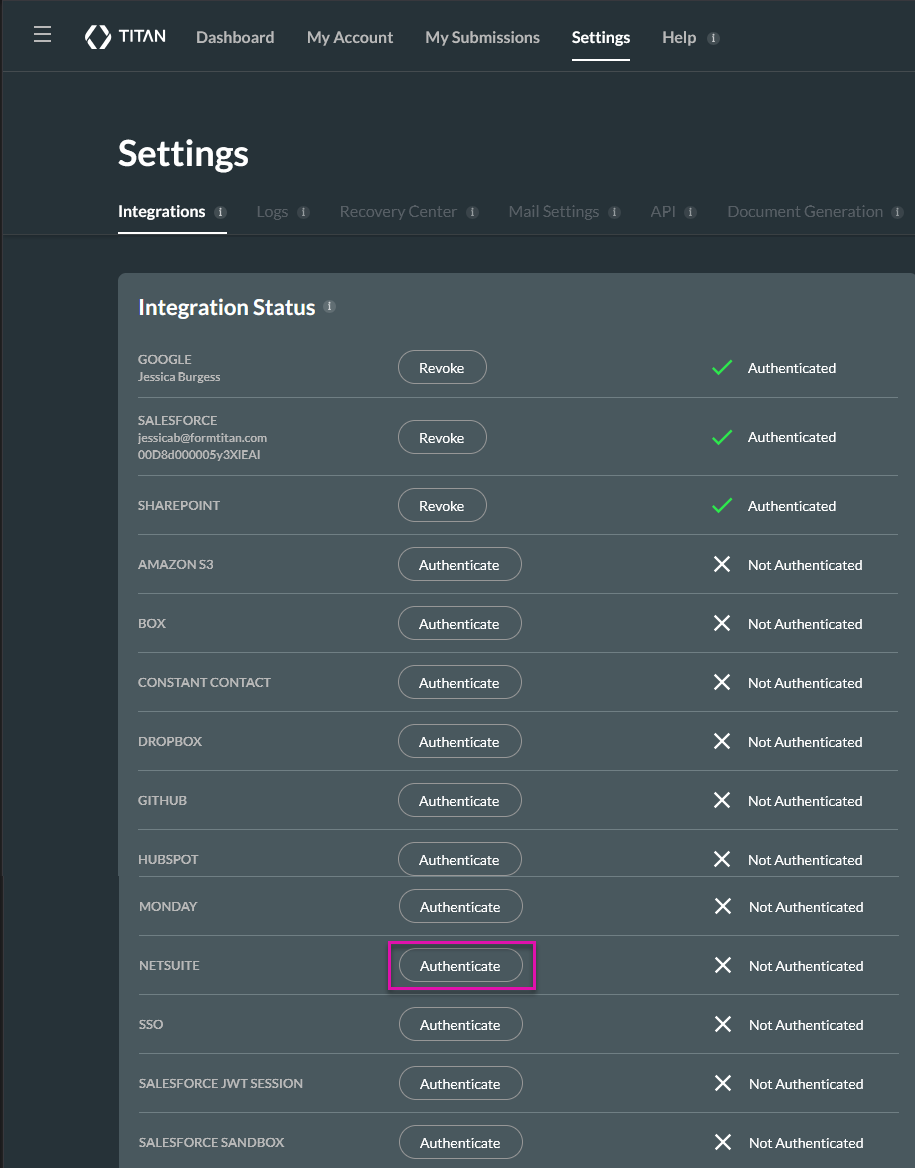Switch to the Document Generation tab
Screen dimensions: 915x1168
point(805,212)
